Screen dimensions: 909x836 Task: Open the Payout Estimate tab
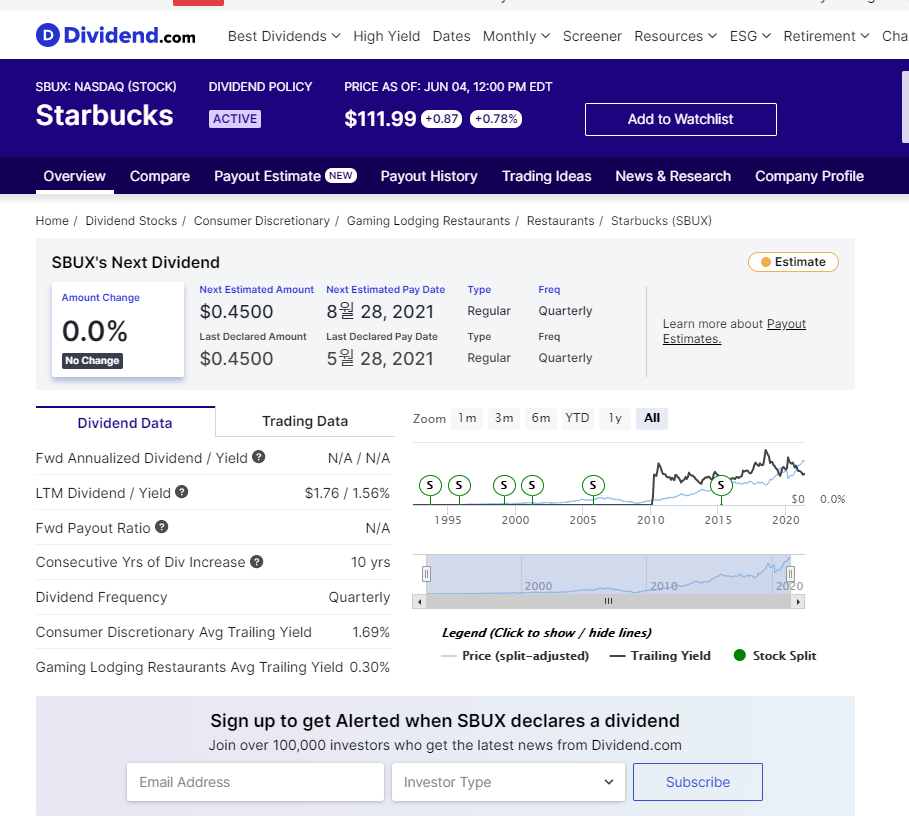[x=285, y=176]
